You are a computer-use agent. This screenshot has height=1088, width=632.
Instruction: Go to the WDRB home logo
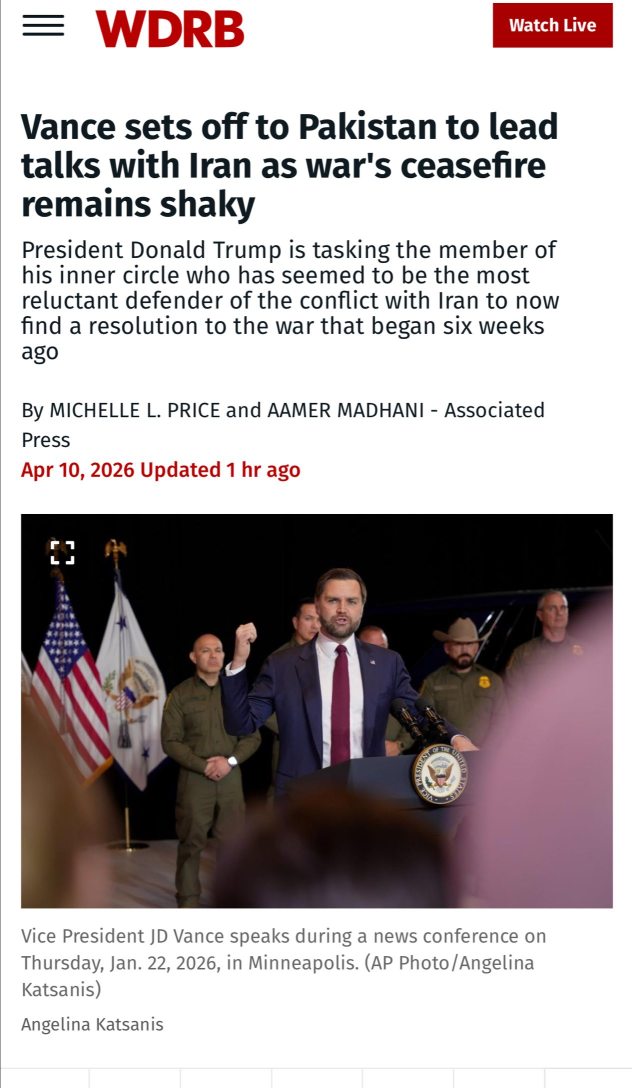170,28
